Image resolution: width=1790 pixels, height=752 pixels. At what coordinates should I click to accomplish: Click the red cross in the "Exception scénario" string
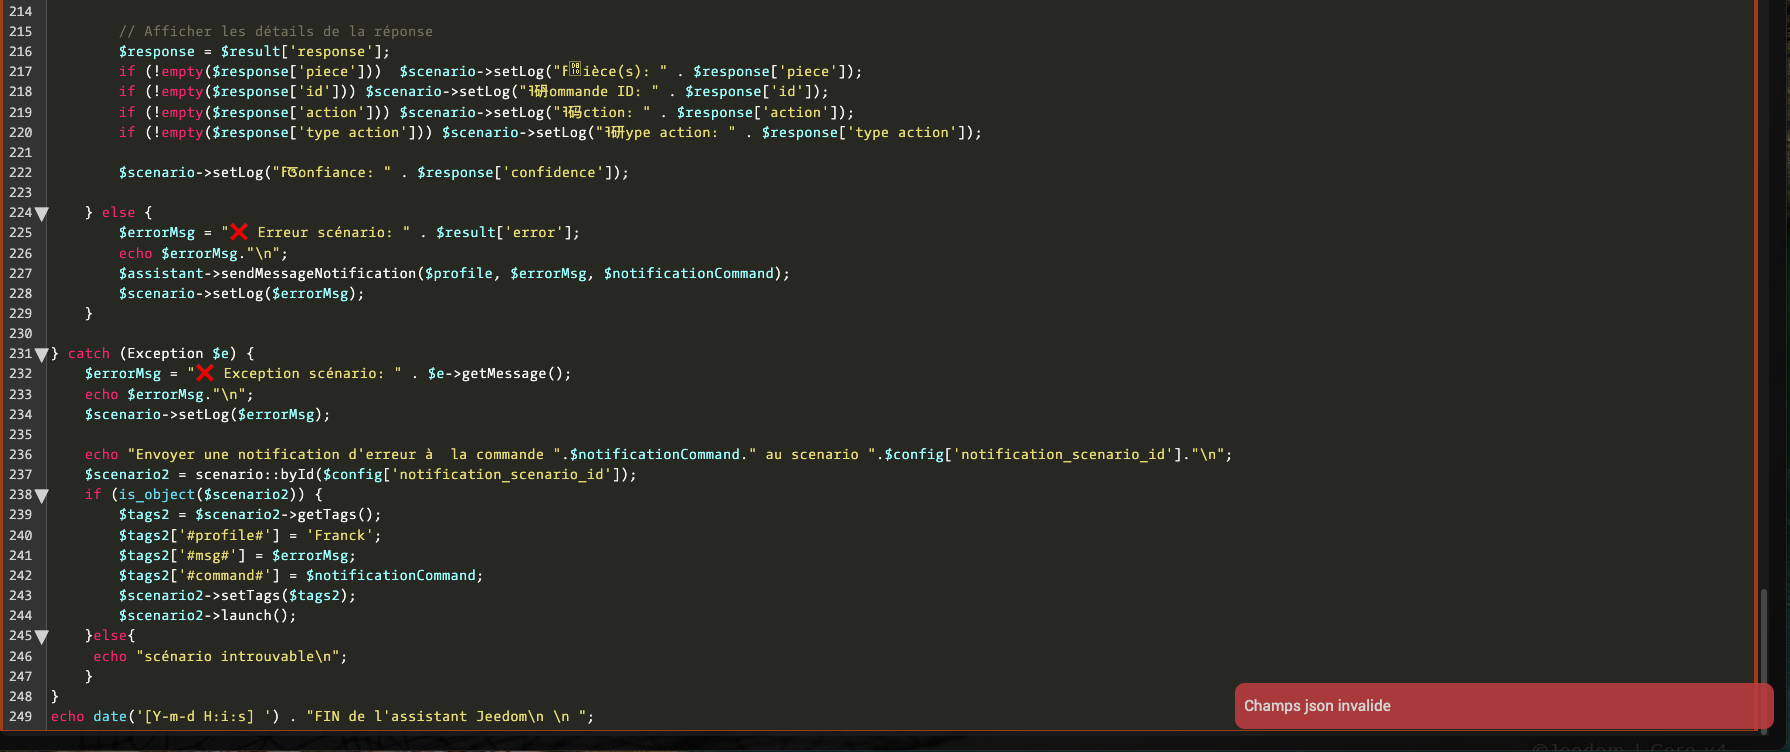tap(205, 373)
